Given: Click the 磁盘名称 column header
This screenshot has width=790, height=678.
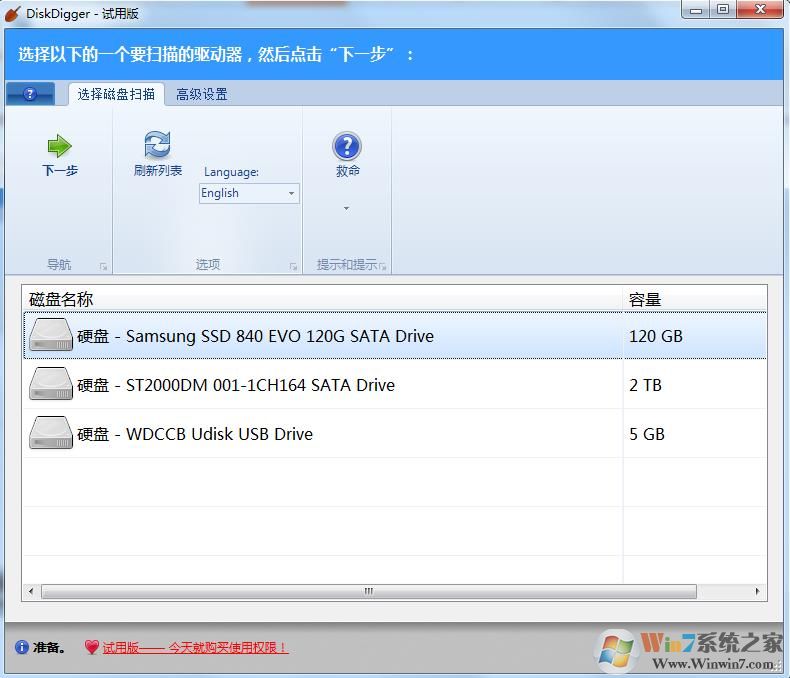Looking at the screenshot, I should (x=322, y=299).
